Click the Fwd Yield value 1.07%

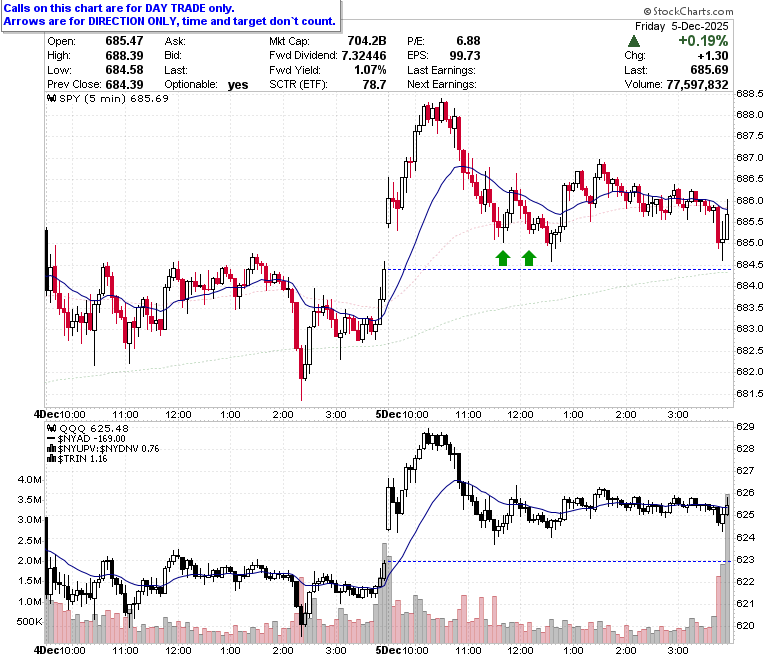[370, 70]
